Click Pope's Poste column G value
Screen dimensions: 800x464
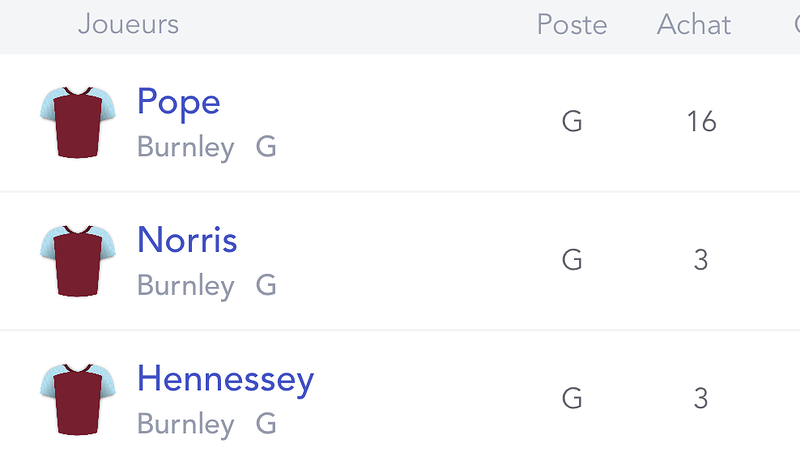[572, 122]
